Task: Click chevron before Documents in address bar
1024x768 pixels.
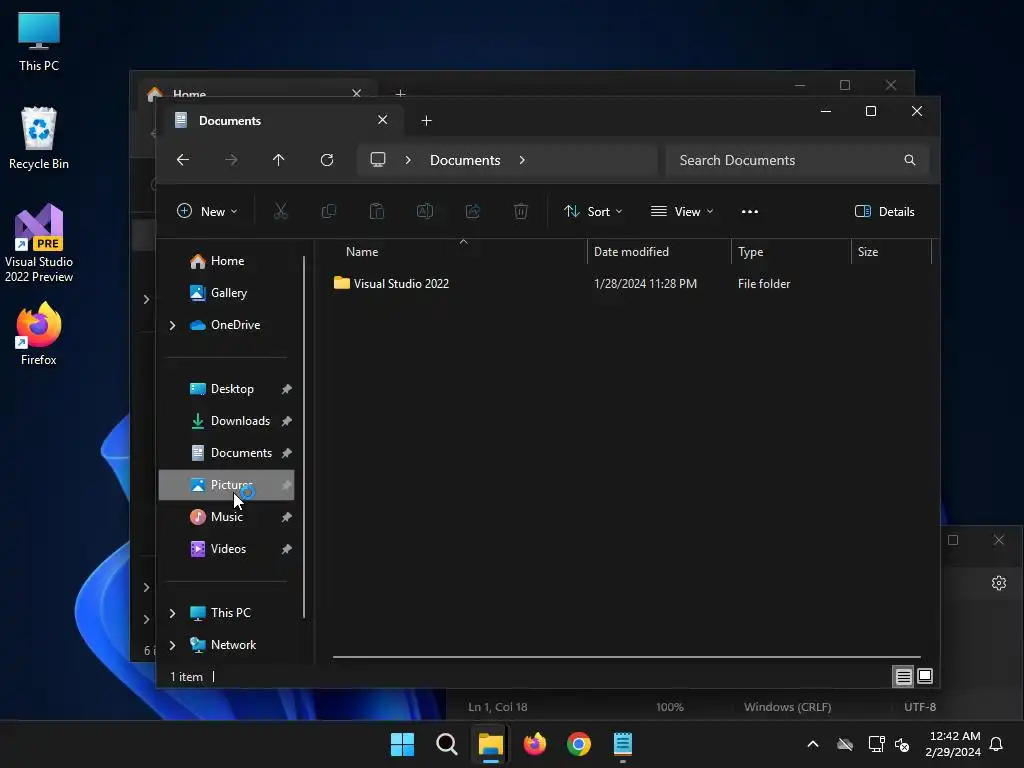Action: (408, 160)
